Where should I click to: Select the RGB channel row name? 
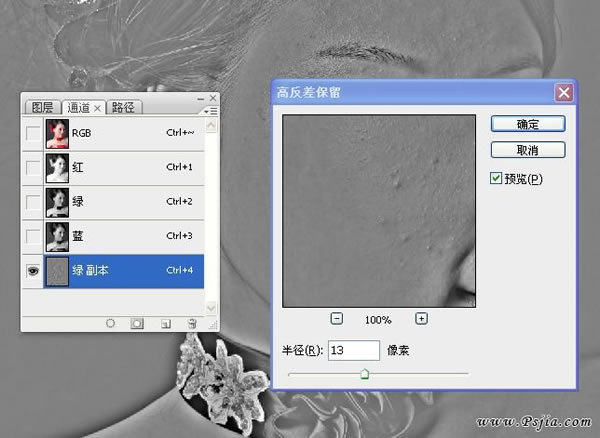(82, 133)
